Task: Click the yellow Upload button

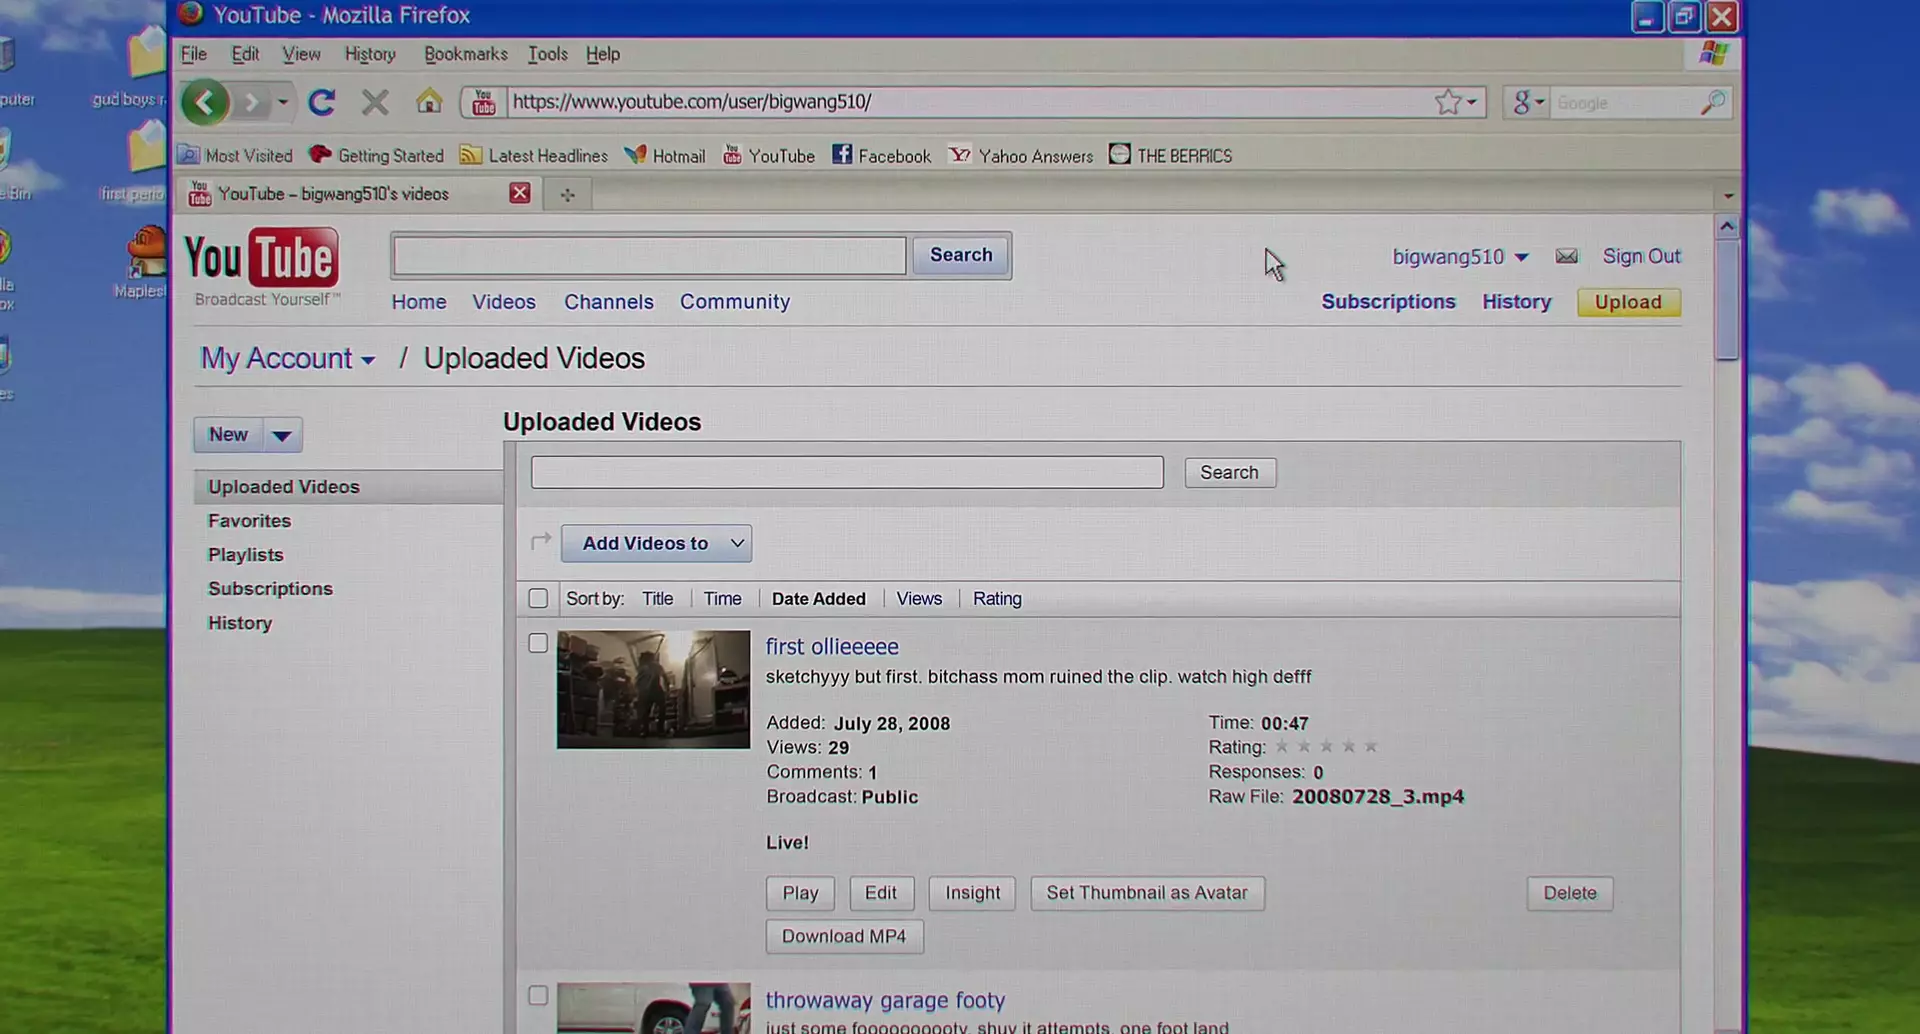Action: click(1628, 302)
